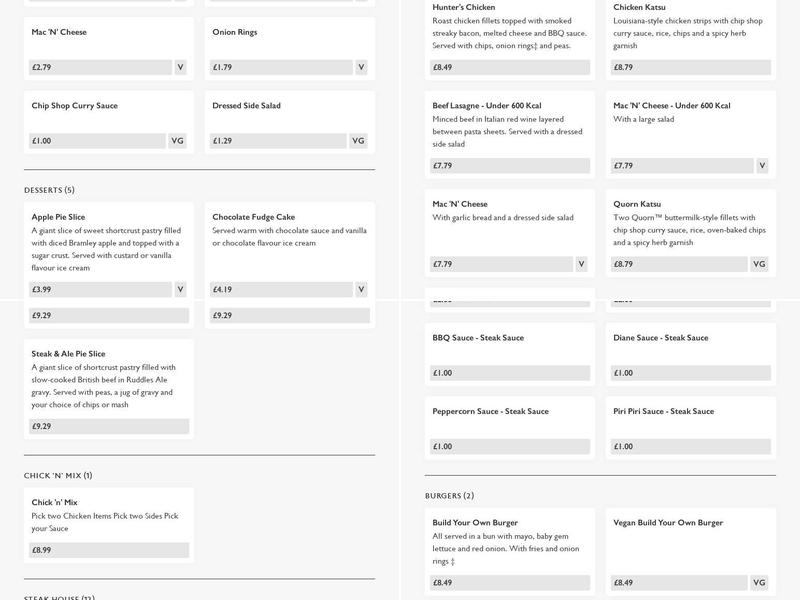This screenshot has width=800, height=600.
Task: Collapse the Burgers (2) section heading
Action: tap(449, 496)
